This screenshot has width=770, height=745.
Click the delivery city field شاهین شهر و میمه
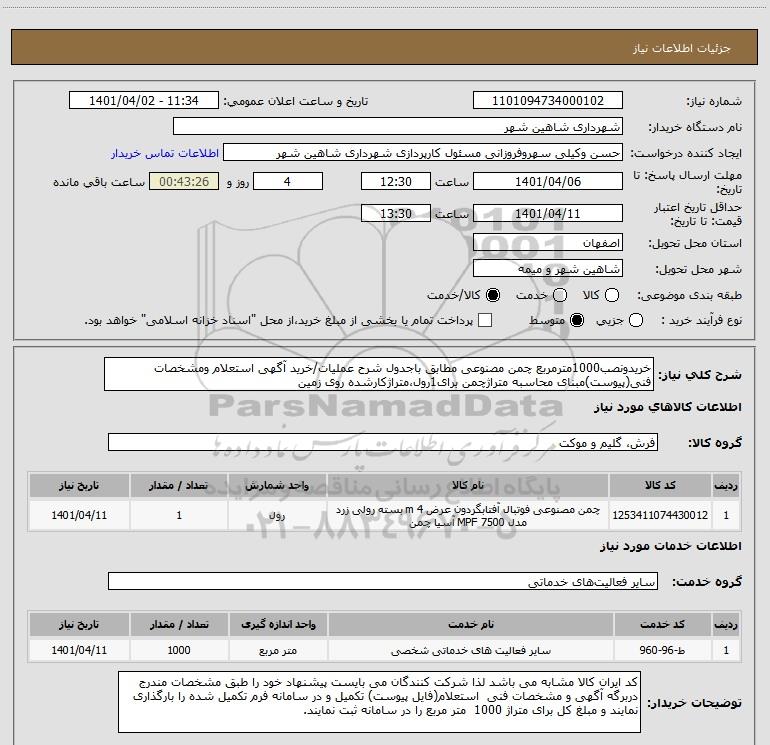(548, 268)
